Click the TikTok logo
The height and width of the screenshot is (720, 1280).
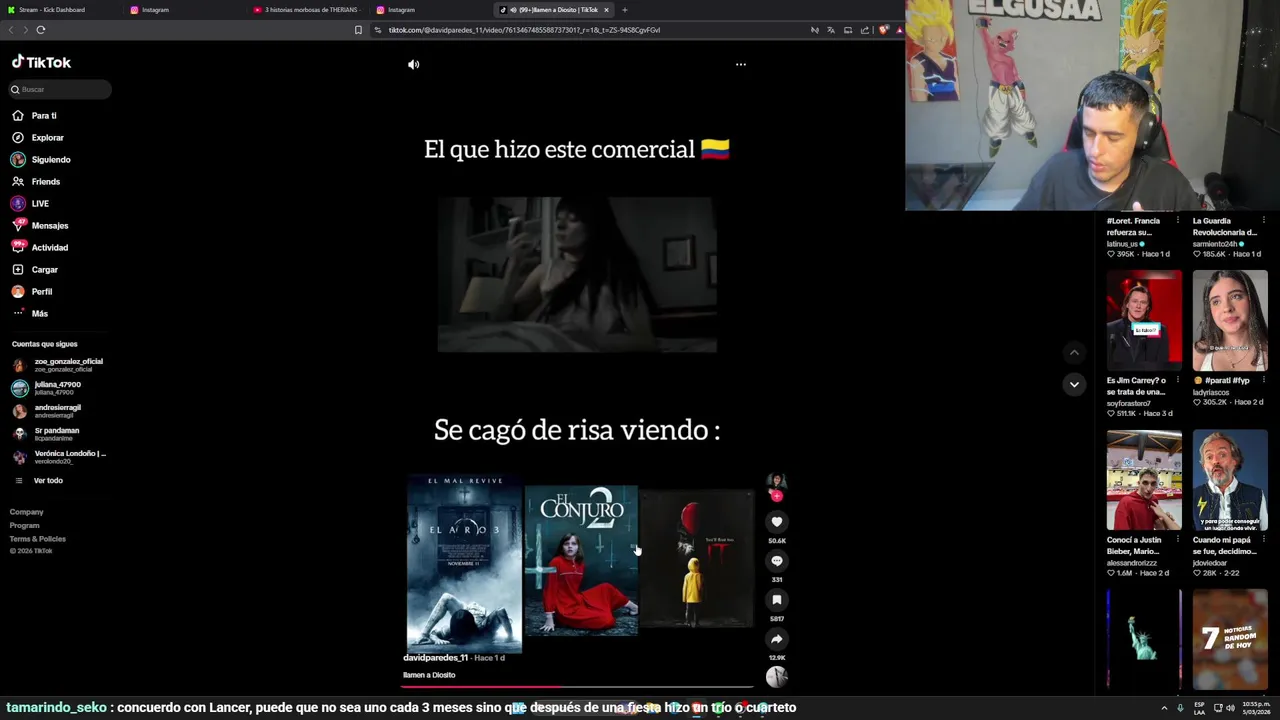[41, 62]
